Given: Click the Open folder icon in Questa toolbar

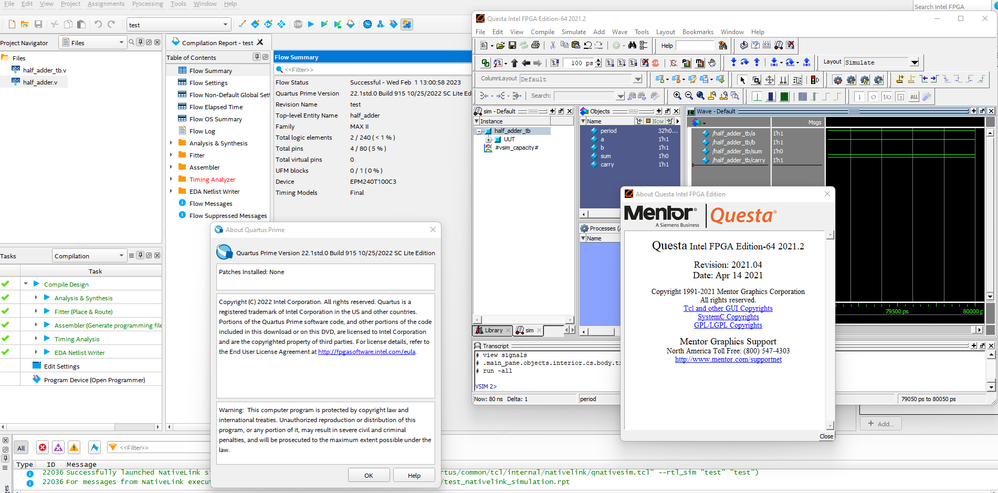Looking at the screenshot, I should (x=500, y=45).
